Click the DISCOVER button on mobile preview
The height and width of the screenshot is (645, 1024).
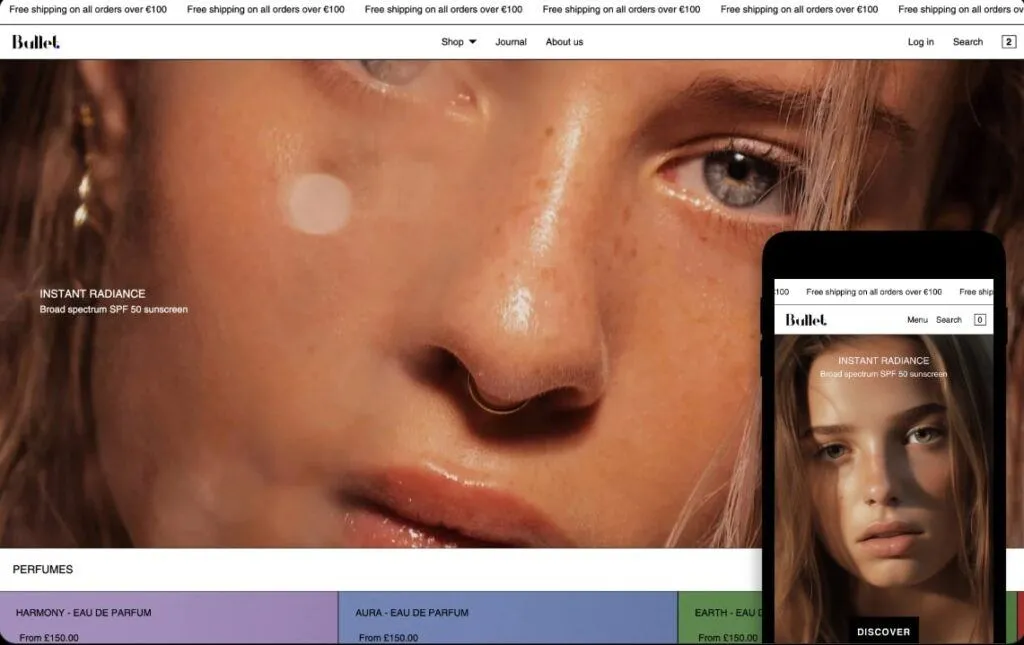click(x=884, y=631)
